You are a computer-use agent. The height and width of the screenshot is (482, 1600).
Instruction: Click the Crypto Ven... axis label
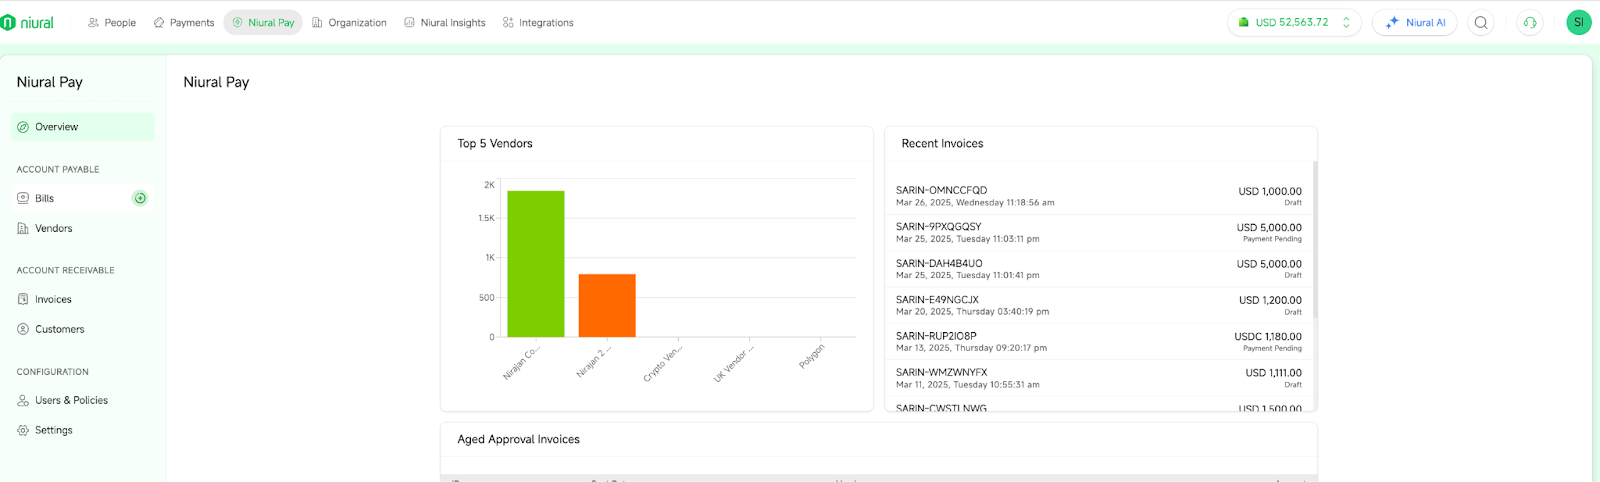coord(662,363)
